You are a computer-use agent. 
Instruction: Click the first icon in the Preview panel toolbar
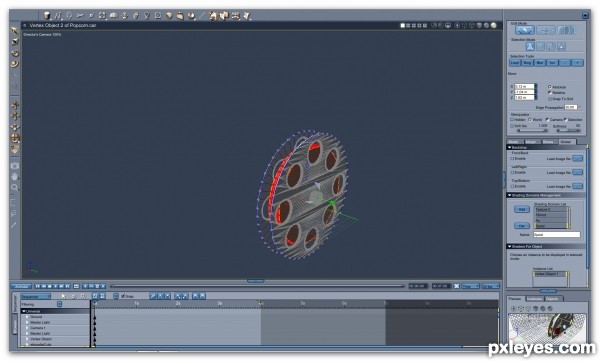point(514,309)
